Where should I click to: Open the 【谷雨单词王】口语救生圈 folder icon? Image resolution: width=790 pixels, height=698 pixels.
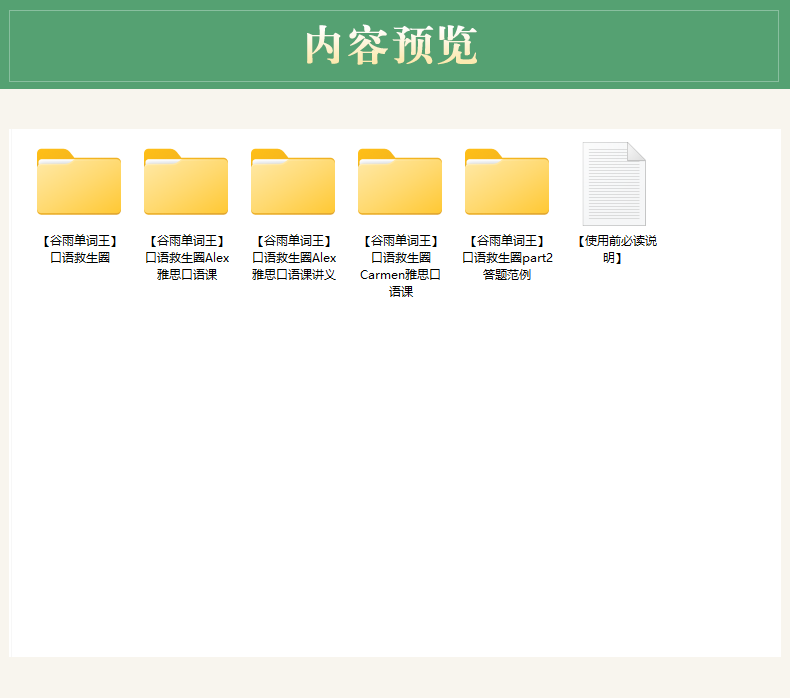[79, 182]
